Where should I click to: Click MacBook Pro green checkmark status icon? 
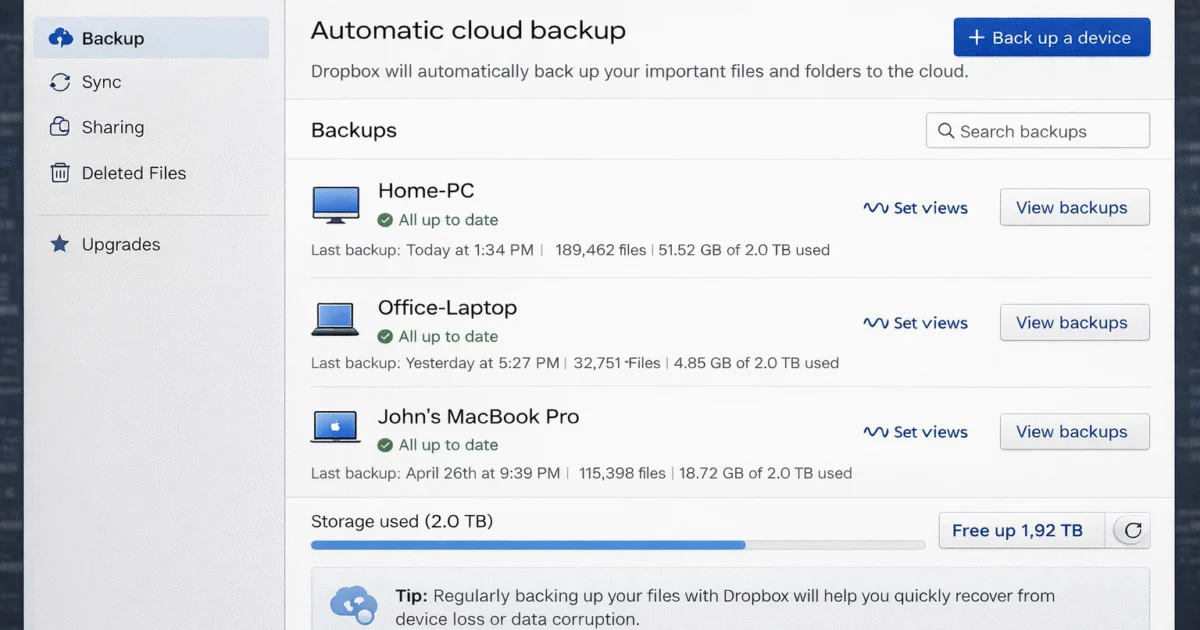pyautogui.click(x=385, y=445)
